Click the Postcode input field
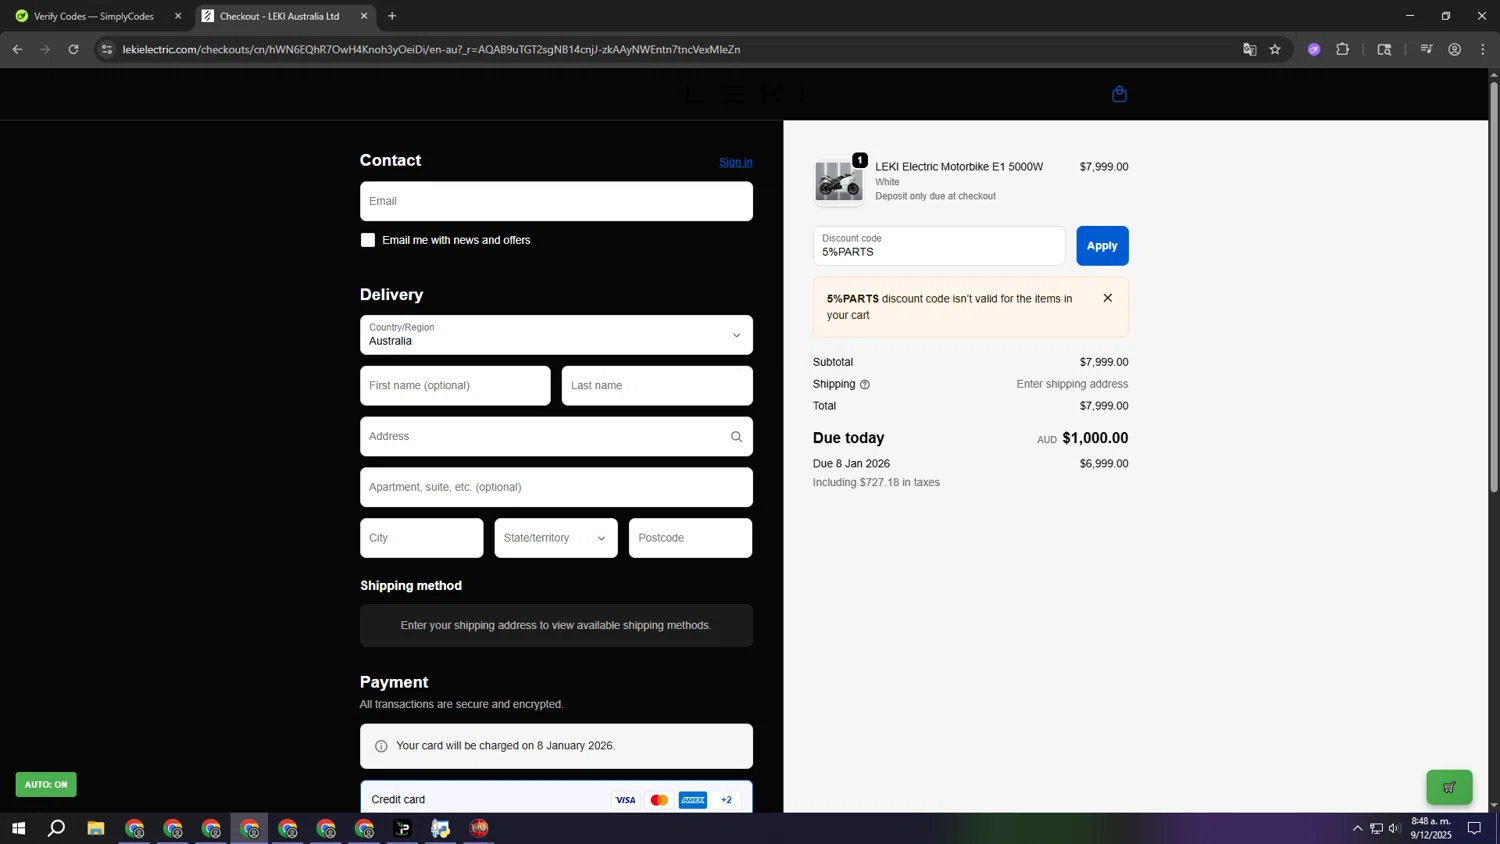Viewport: 1500px width, 844px height. click(x=690, y=538)
